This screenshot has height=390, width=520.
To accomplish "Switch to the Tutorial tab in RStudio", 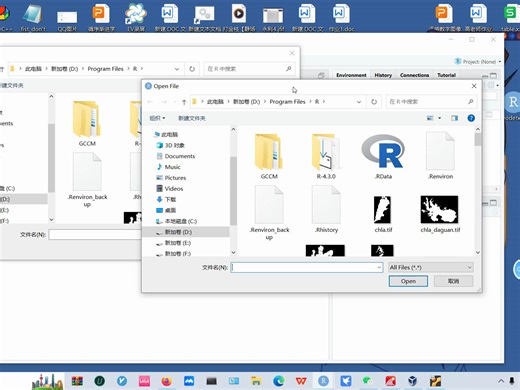I will click(x=446, y=75).
